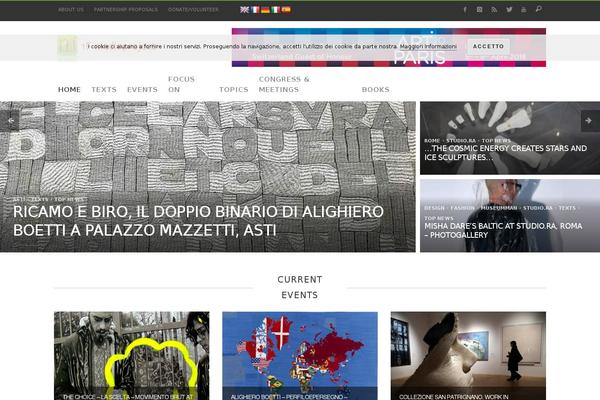
Task: Open the RSS feed icon
Action: [x=494, y=10]
